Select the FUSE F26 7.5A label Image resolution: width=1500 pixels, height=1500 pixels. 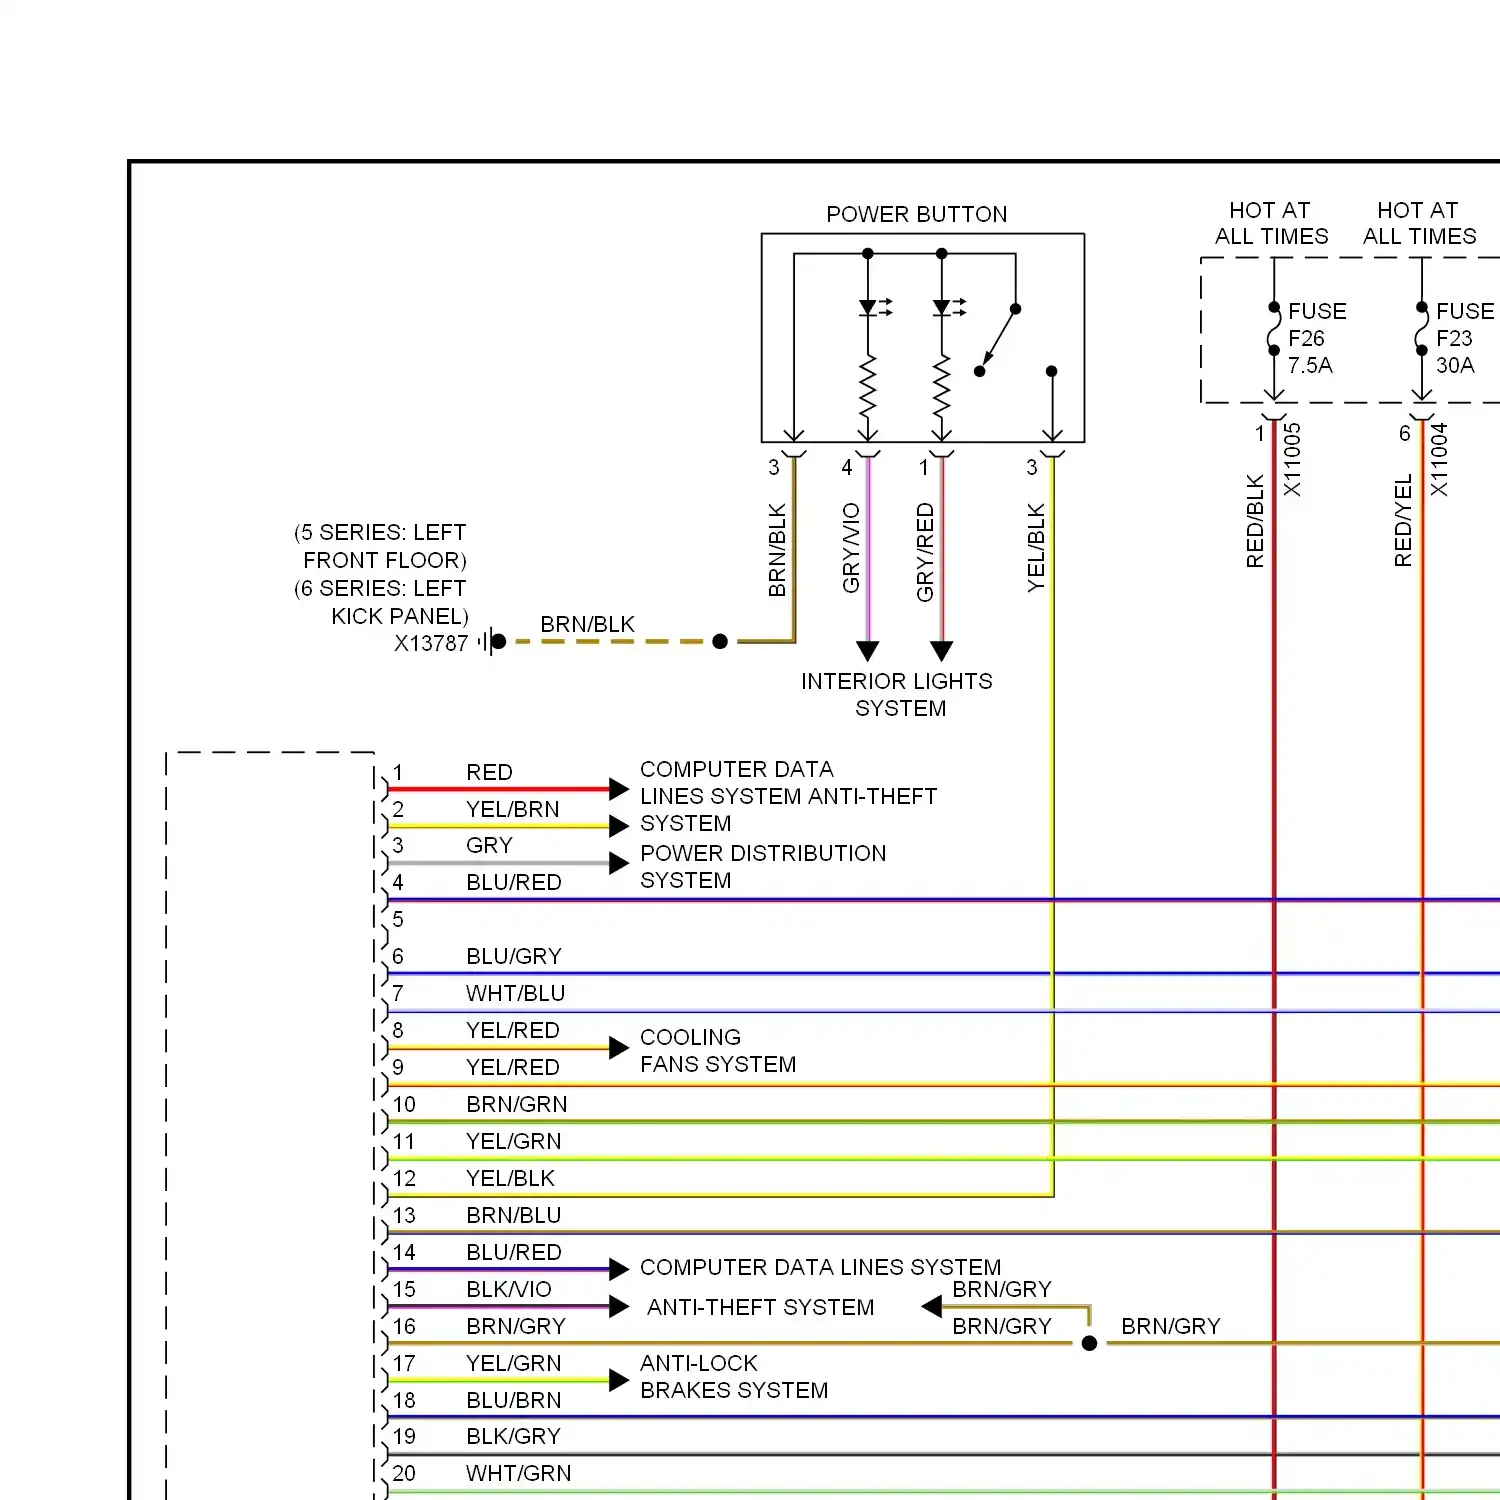point(1317,338)
